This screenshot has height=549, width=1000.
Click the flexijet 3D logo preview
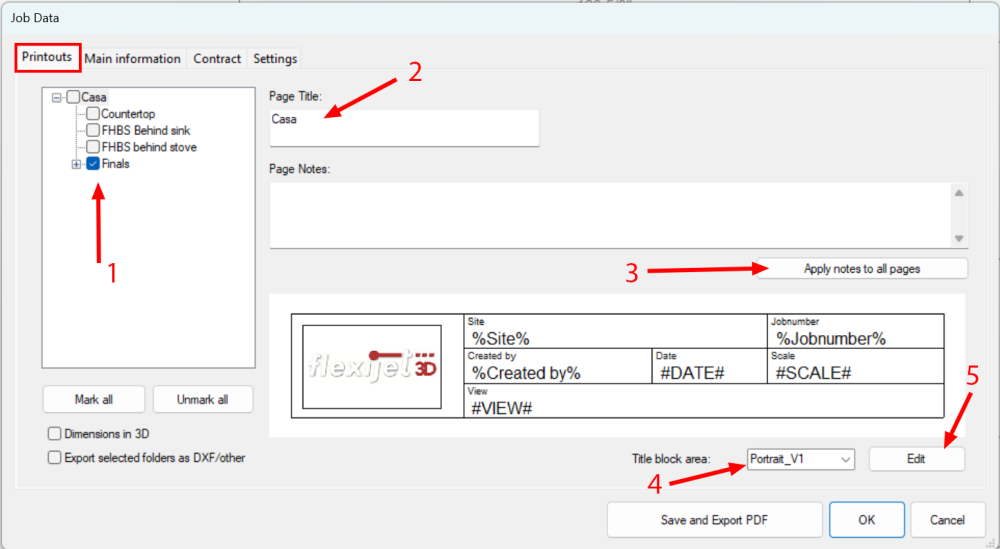[372, 367]
